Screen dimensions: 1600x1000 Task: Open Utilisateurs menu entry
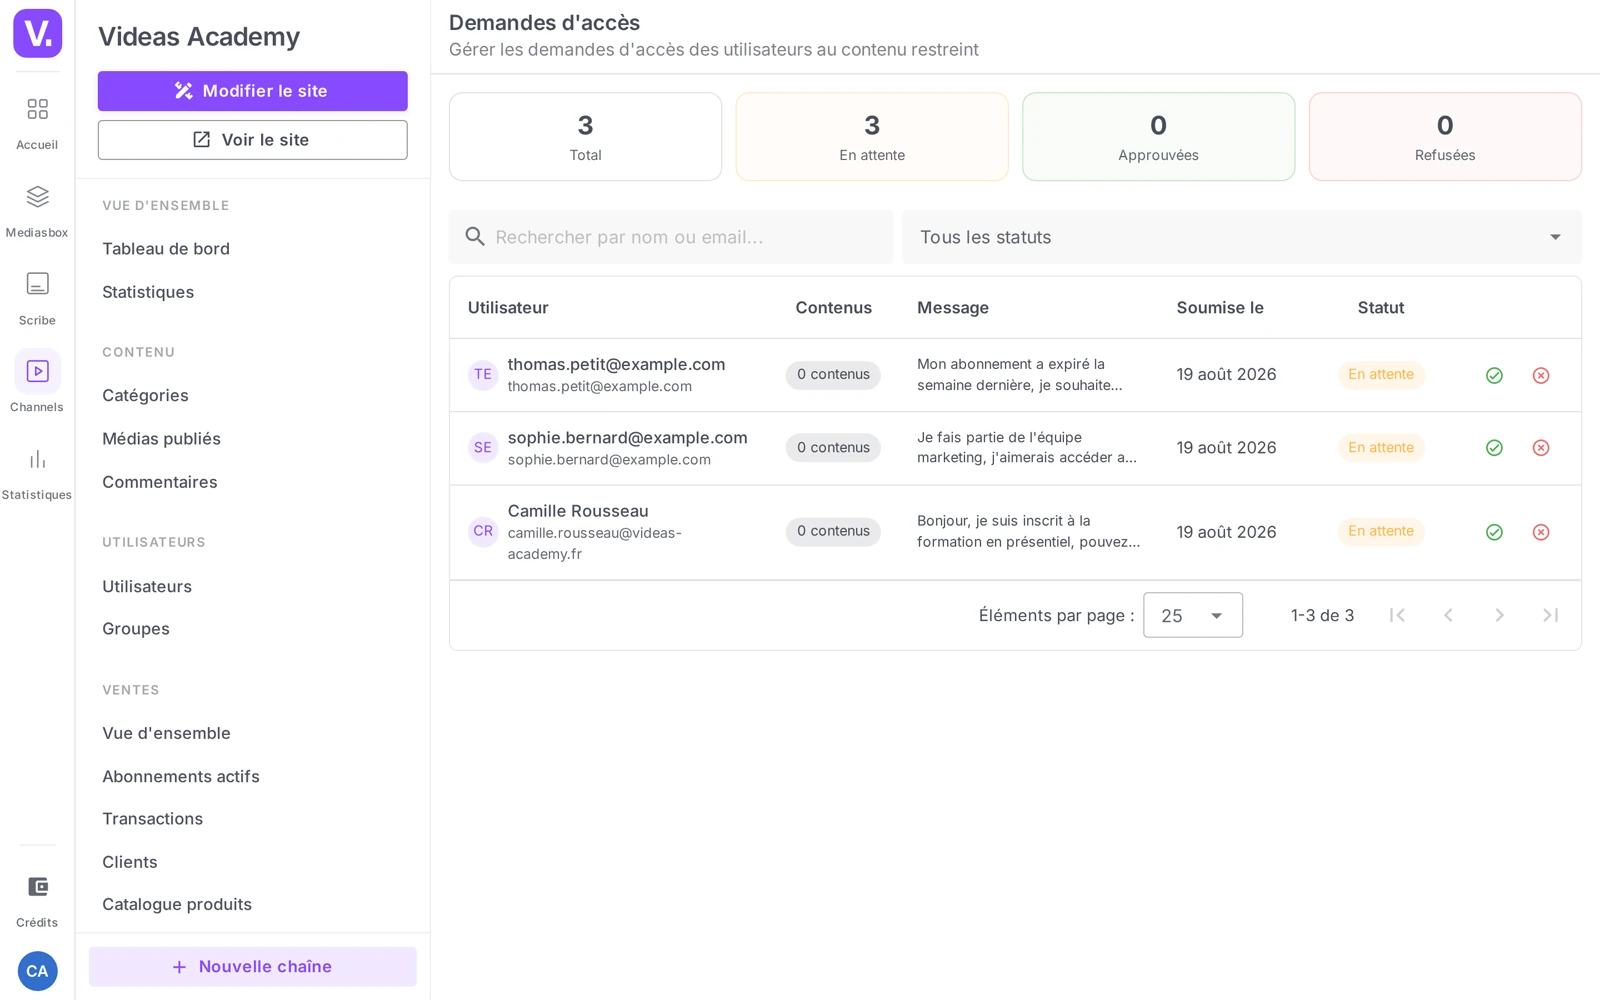(x=147, y=587)
